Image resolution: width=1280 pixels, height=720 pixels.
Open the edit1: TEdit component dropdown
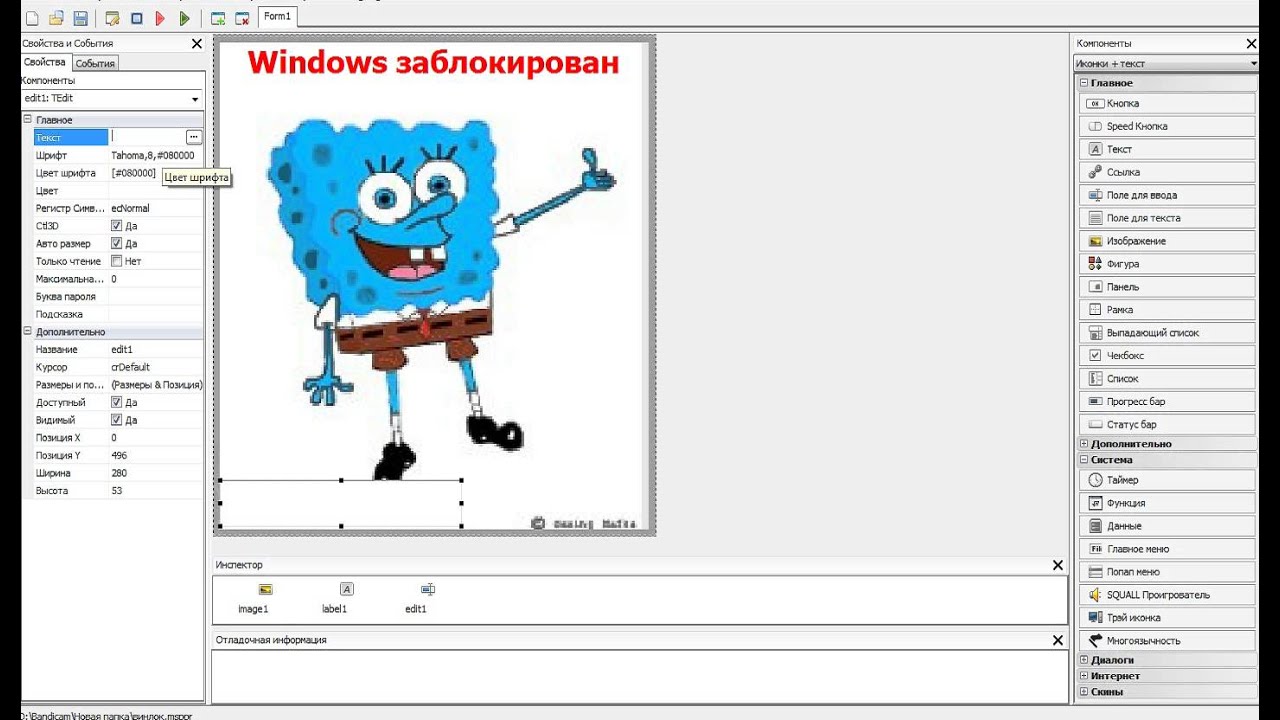[x=195, y=99]
